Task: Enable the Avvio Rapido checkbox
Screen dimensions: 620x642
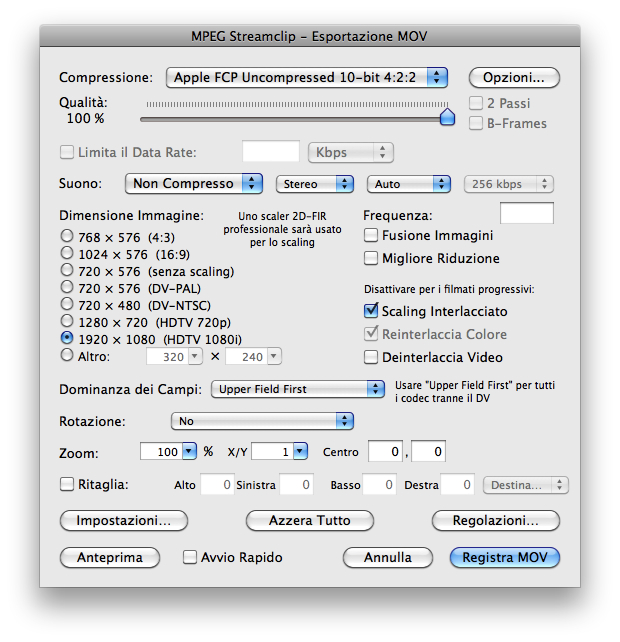Action: pos(190,557)
